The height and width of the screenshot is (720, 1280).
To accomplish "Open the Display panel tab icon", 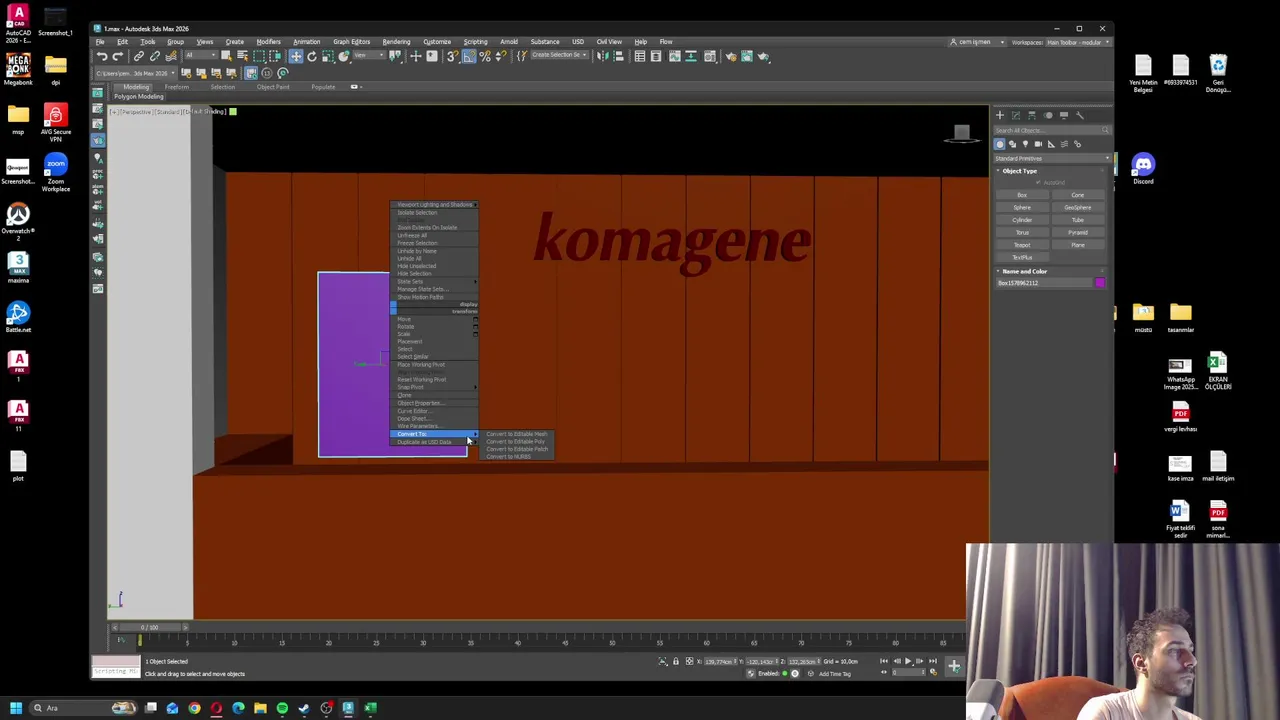I will (1064, 115).
